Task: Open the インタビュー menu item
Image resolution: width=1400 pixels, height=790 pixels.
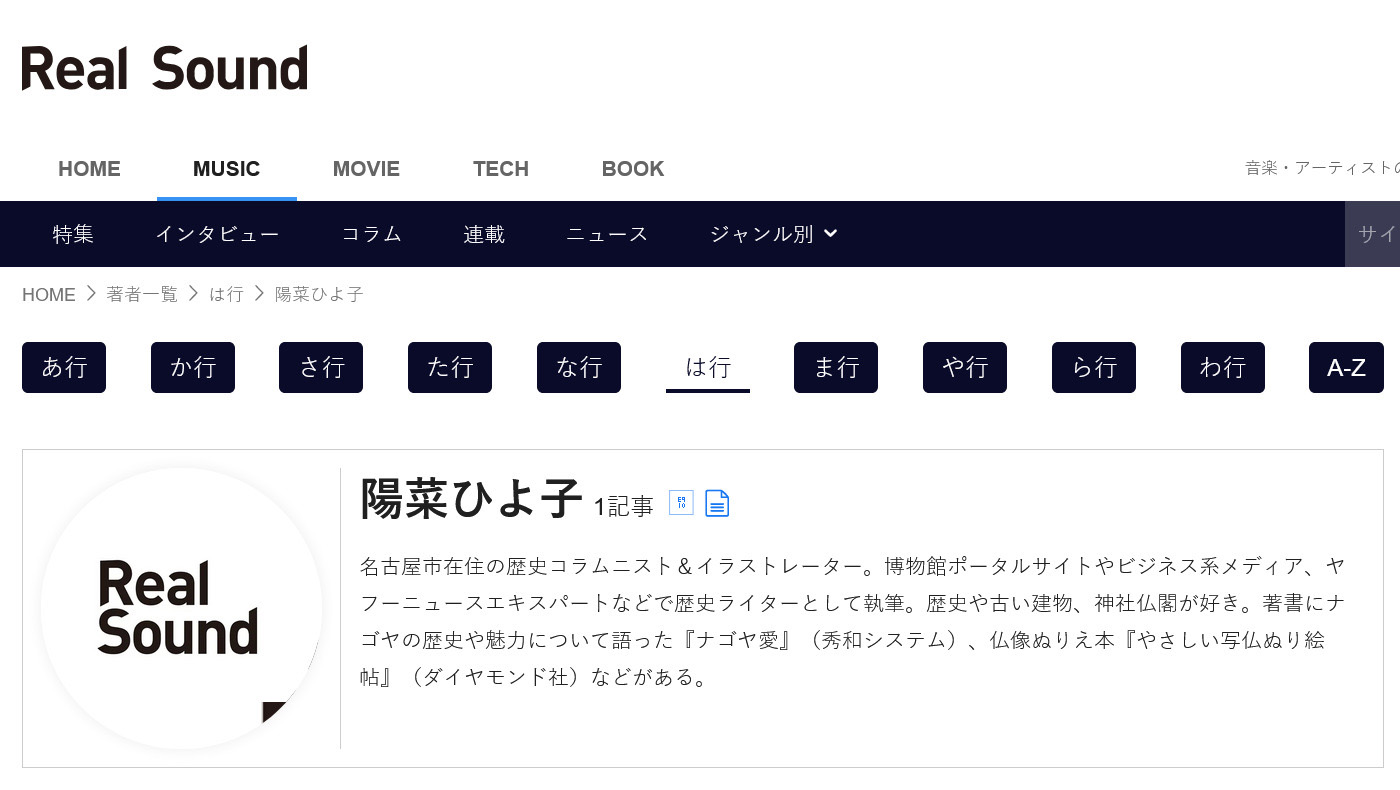Action: click(217, 234)
